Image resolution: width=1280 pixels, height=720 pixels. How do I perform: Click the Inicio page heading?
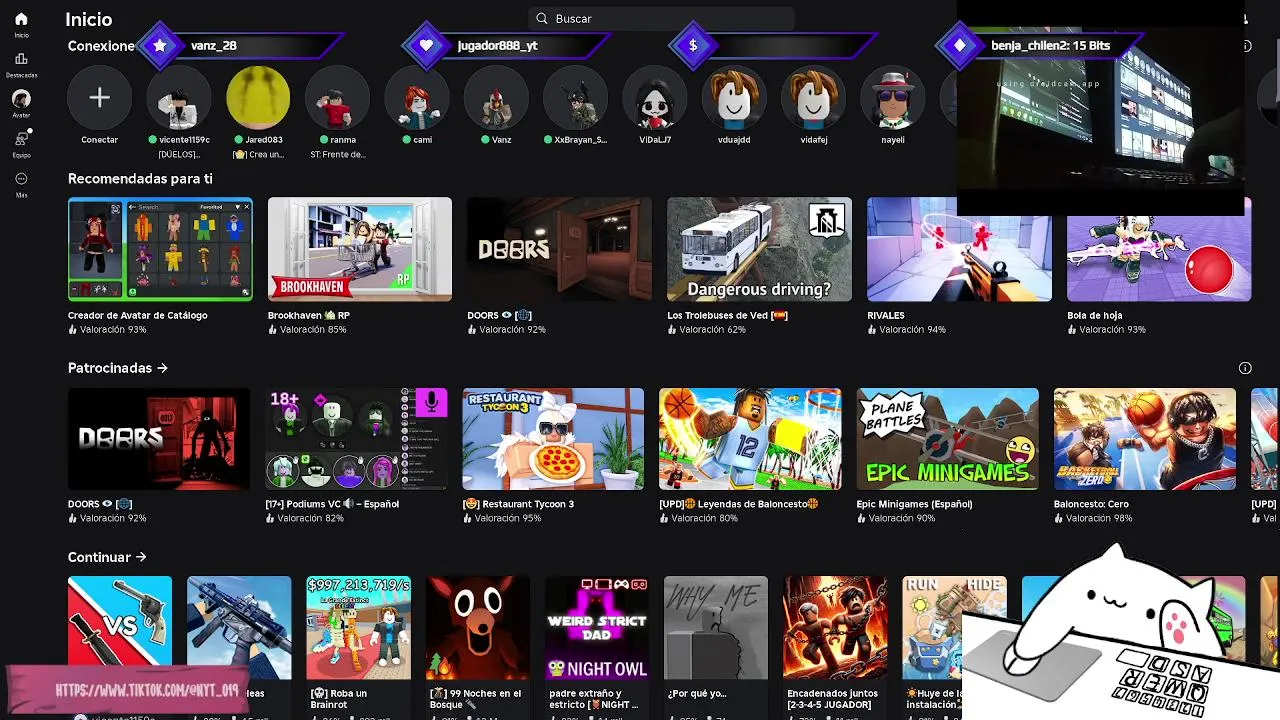[x=89, y=19]
